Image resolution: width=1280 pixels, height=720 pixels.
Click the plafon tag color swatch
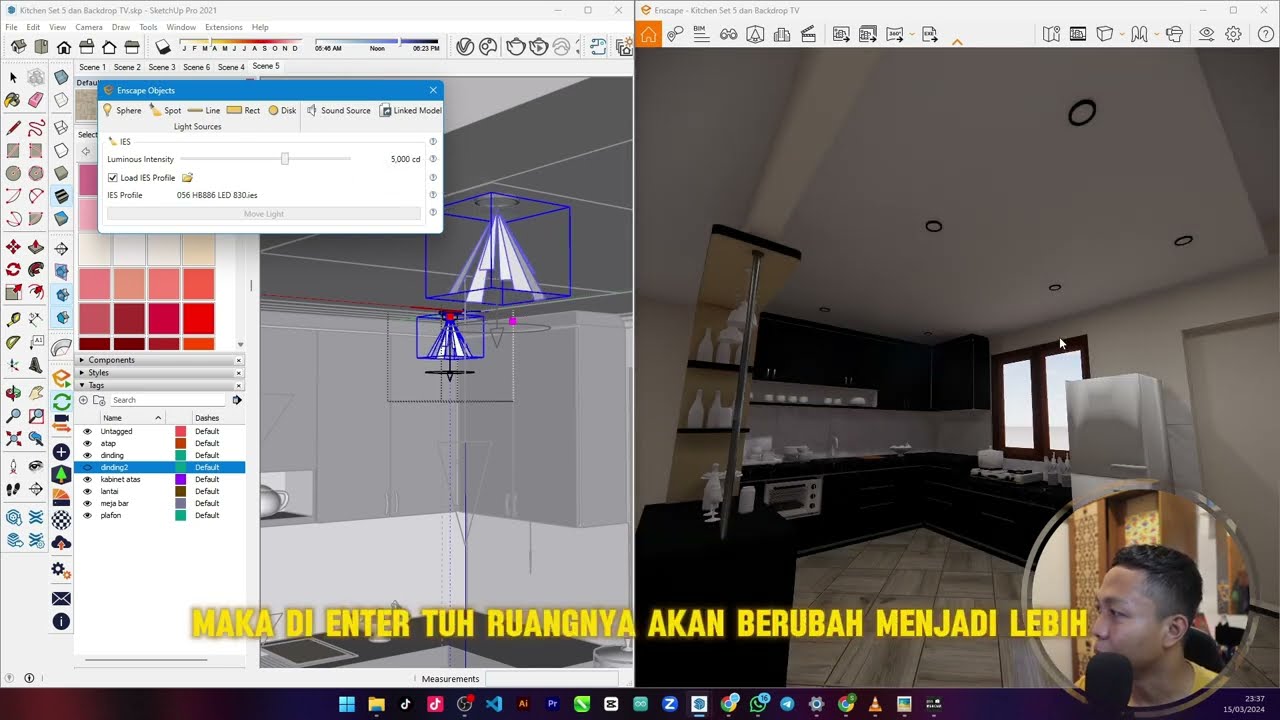click(181, 515)
